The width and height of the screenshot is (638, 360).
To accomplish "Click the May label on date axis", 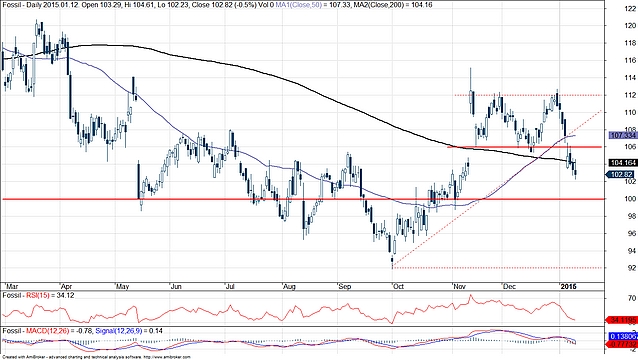I will click(122, 286).
